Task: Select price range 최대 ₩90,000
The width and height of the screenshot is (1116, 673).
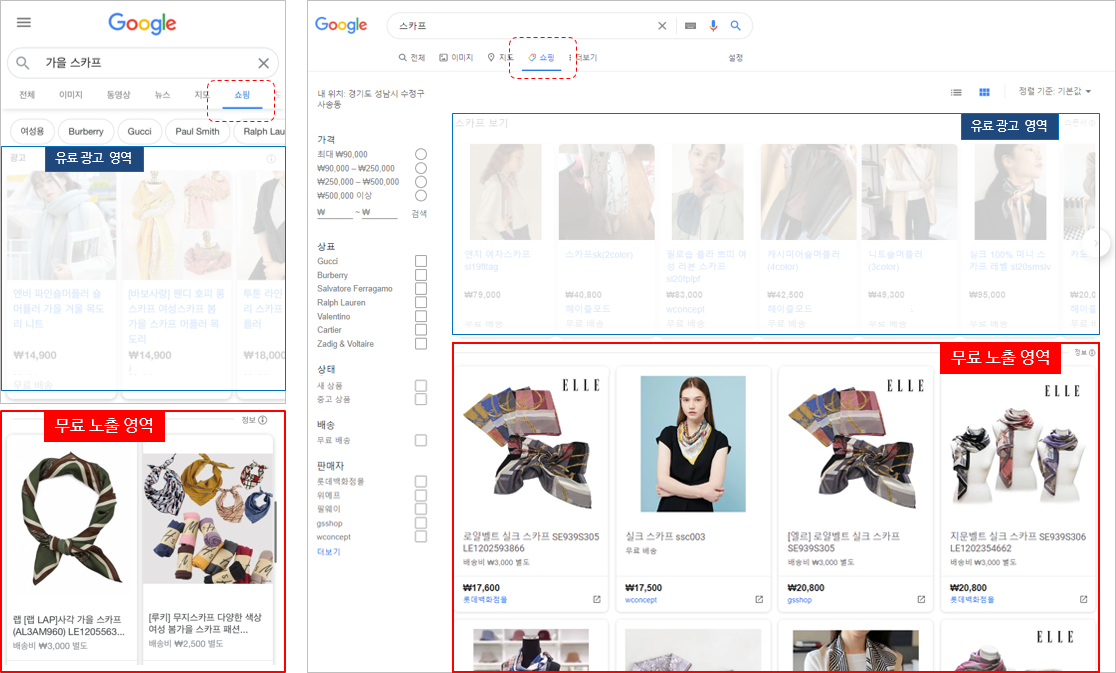Action: [x=421, y=154]
